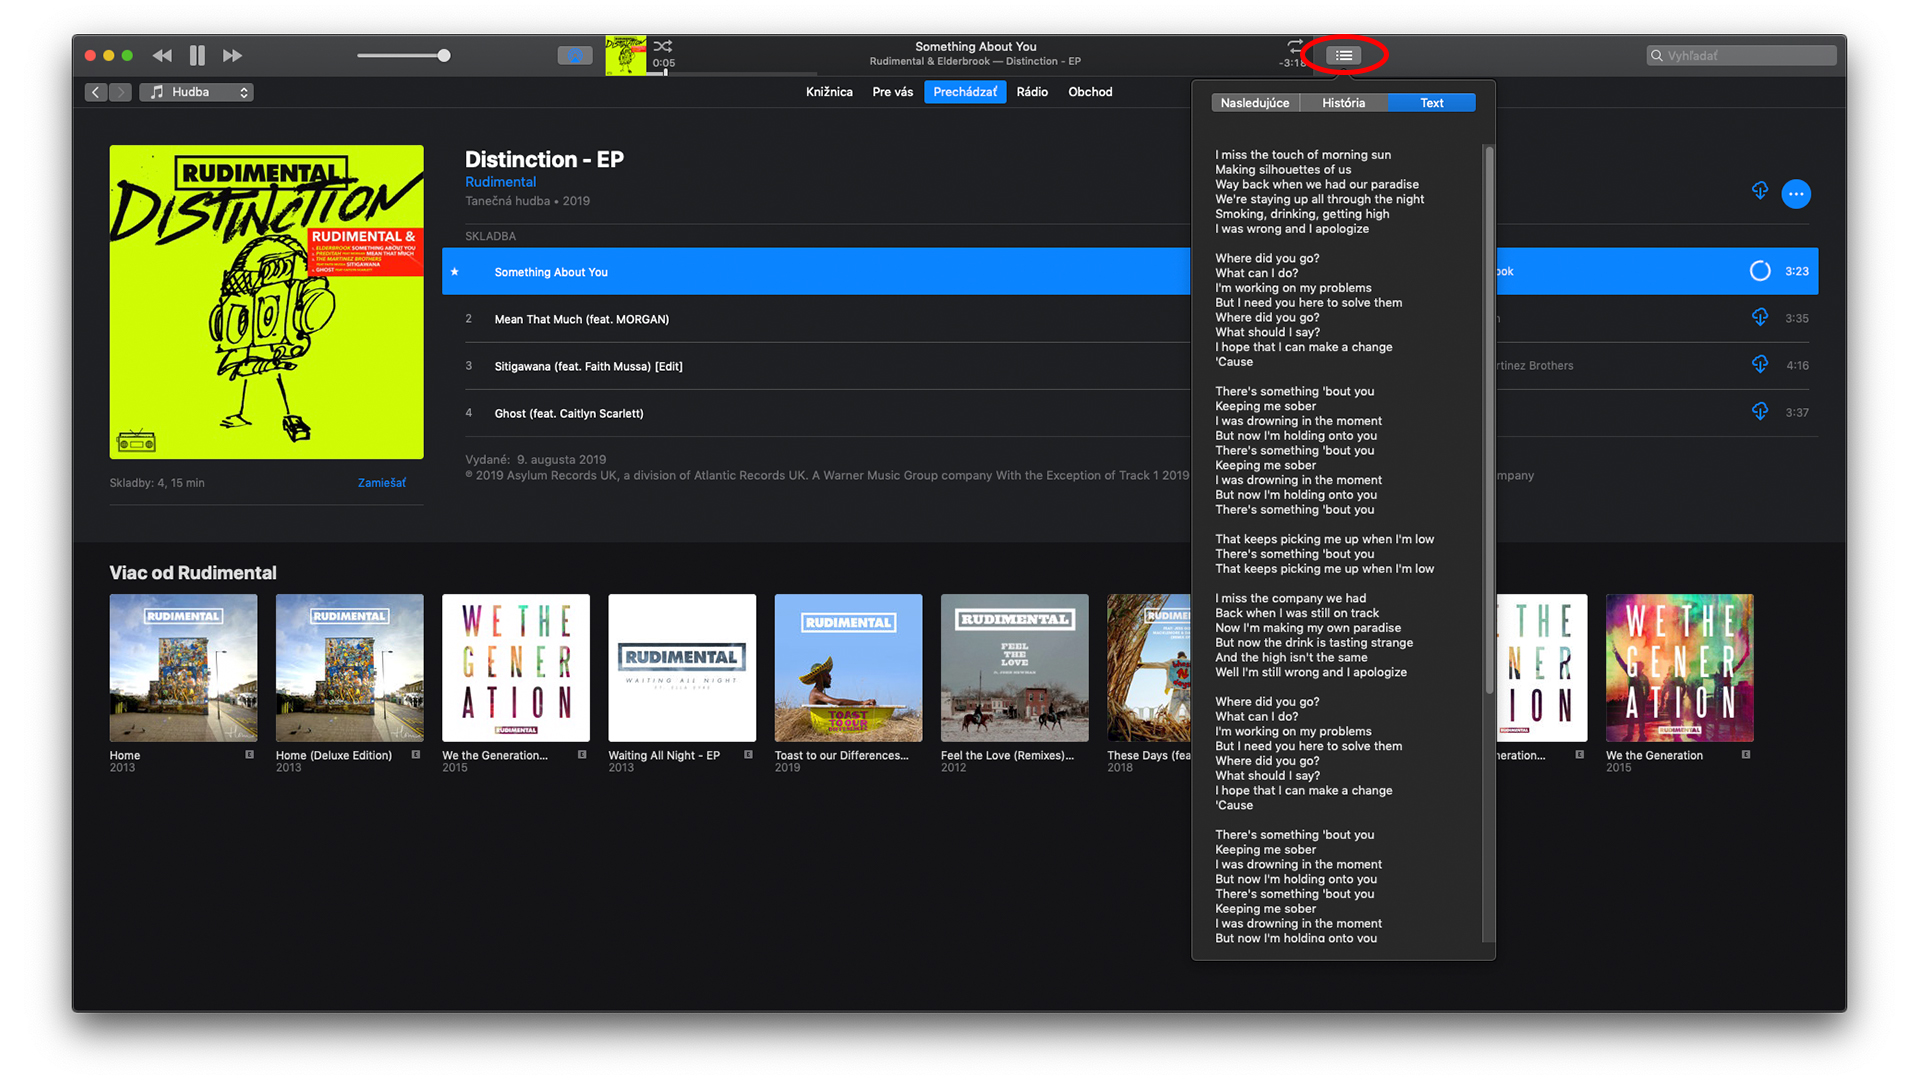Open Home (Deluxe Edition) album cover

pos(350,668)
